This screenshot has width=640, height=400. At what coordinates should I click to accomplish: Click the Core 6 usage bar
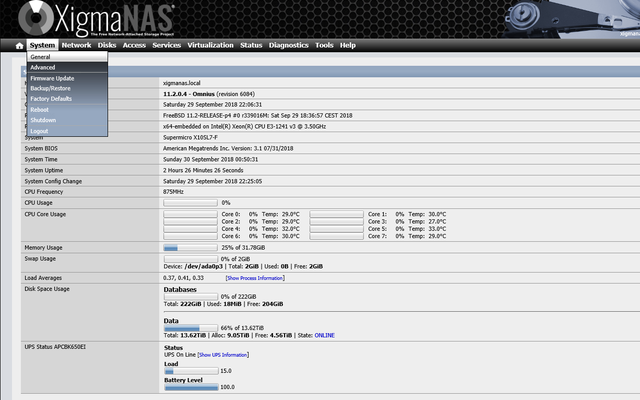pyautogui.click(x=190, y=236)
